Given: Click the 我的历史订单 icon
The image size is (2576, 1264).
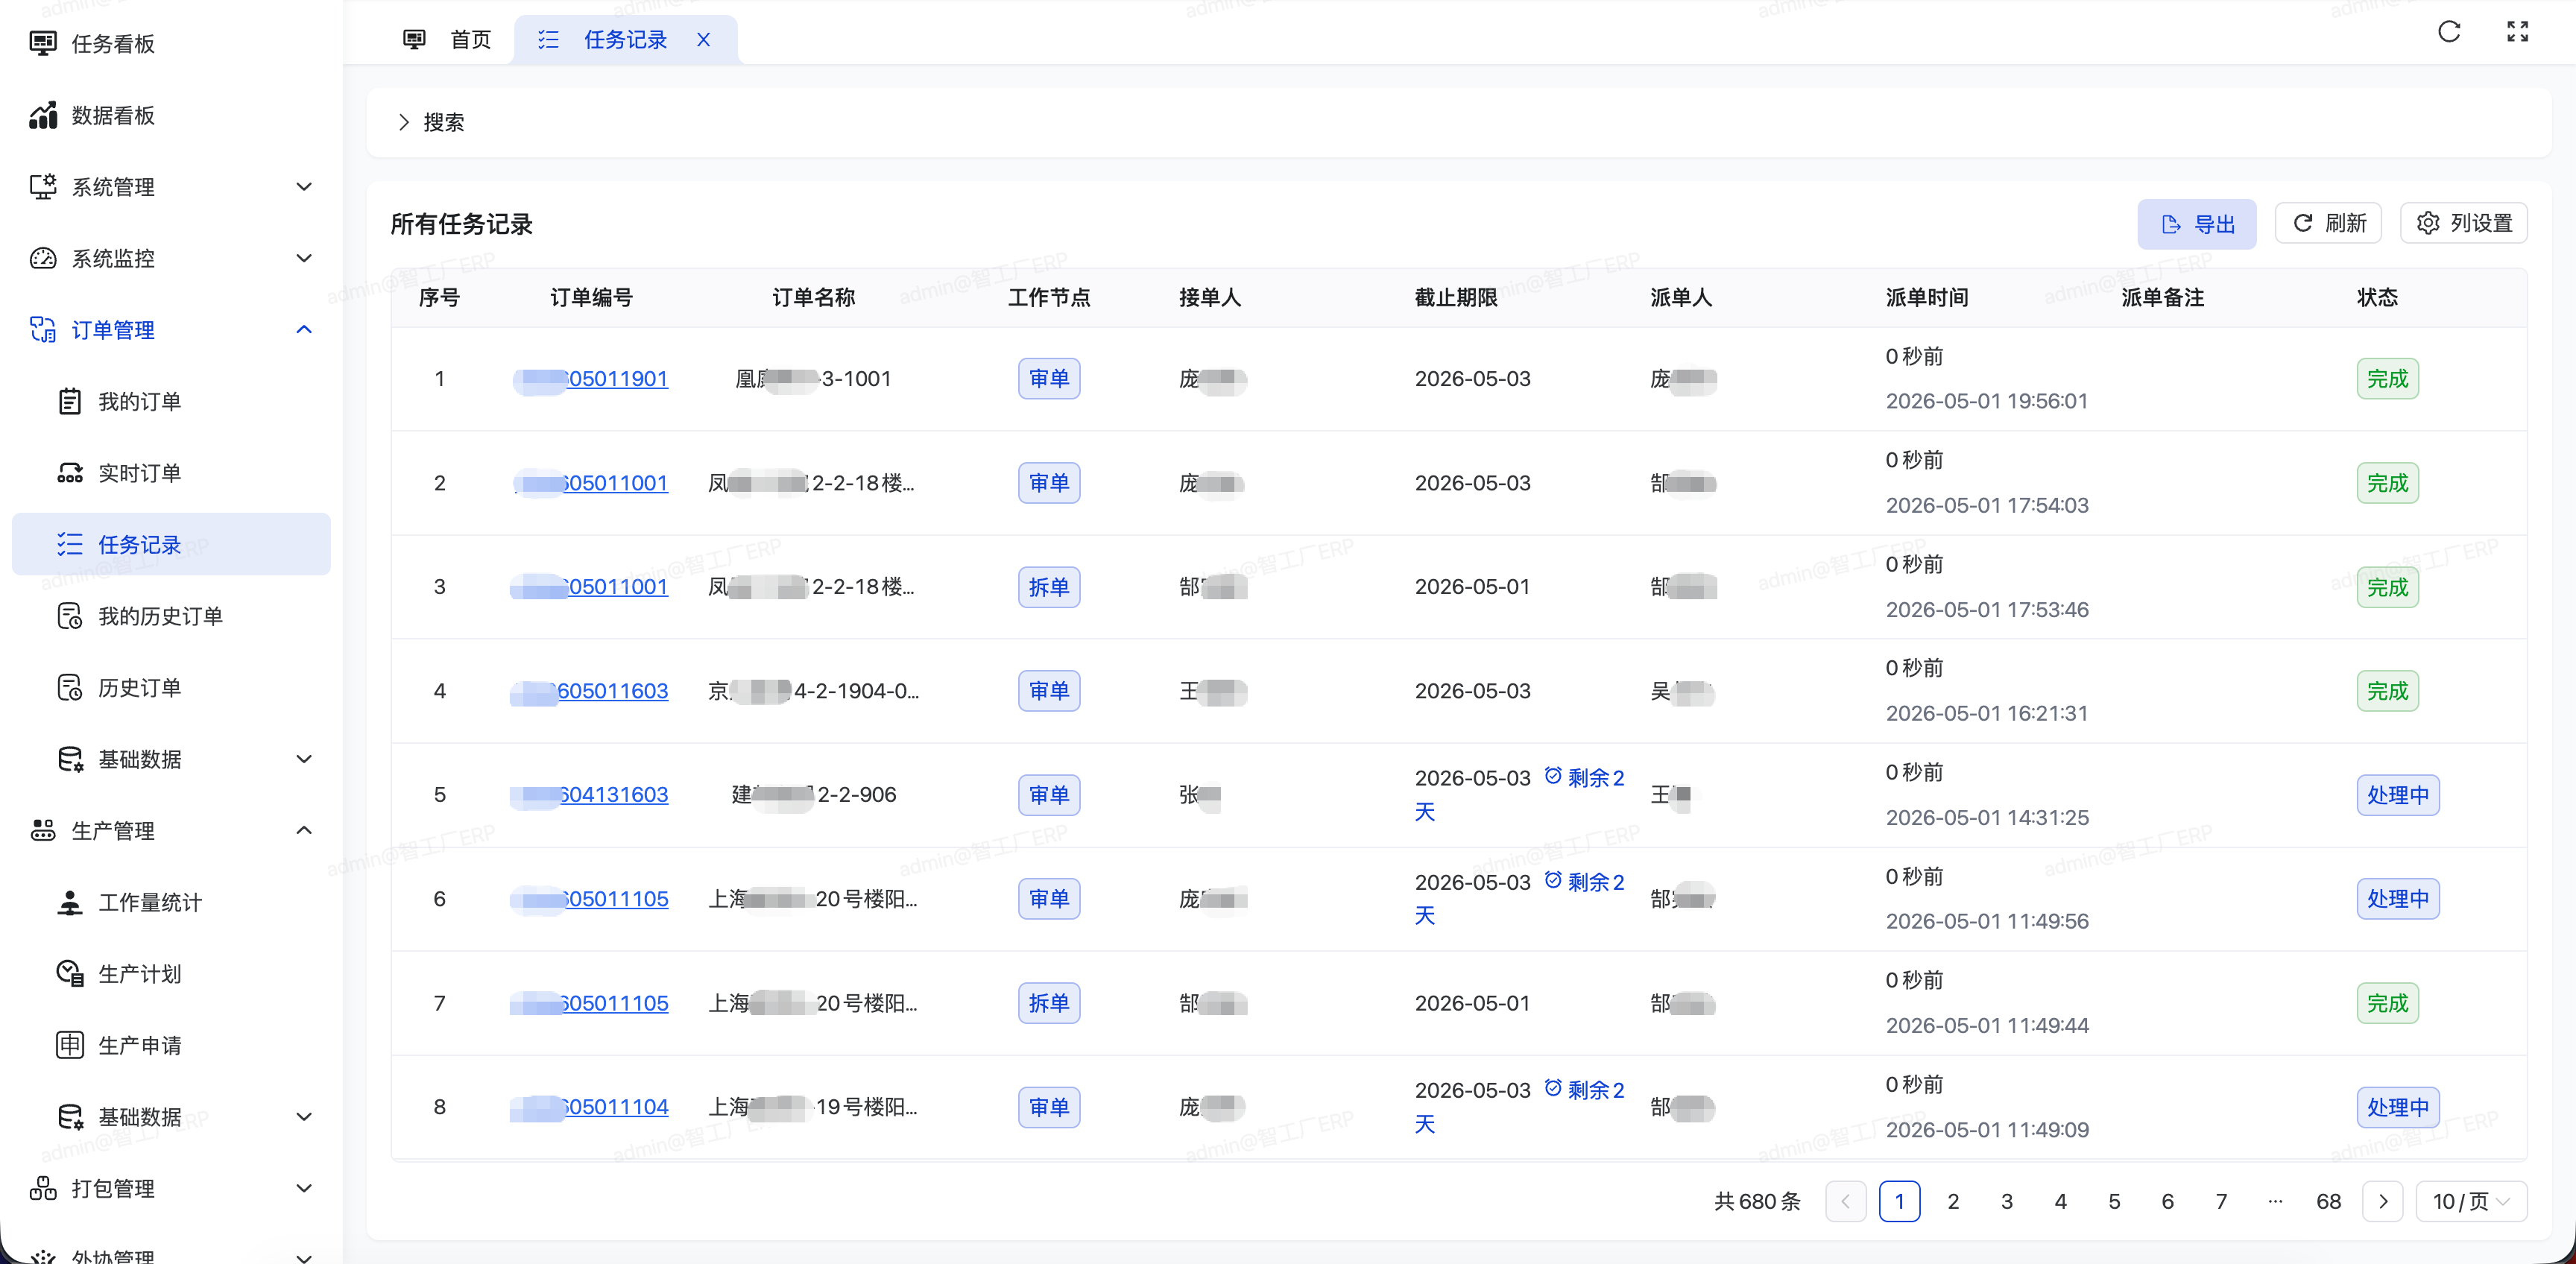Looking at the screenshot, I should click(69, 616).
